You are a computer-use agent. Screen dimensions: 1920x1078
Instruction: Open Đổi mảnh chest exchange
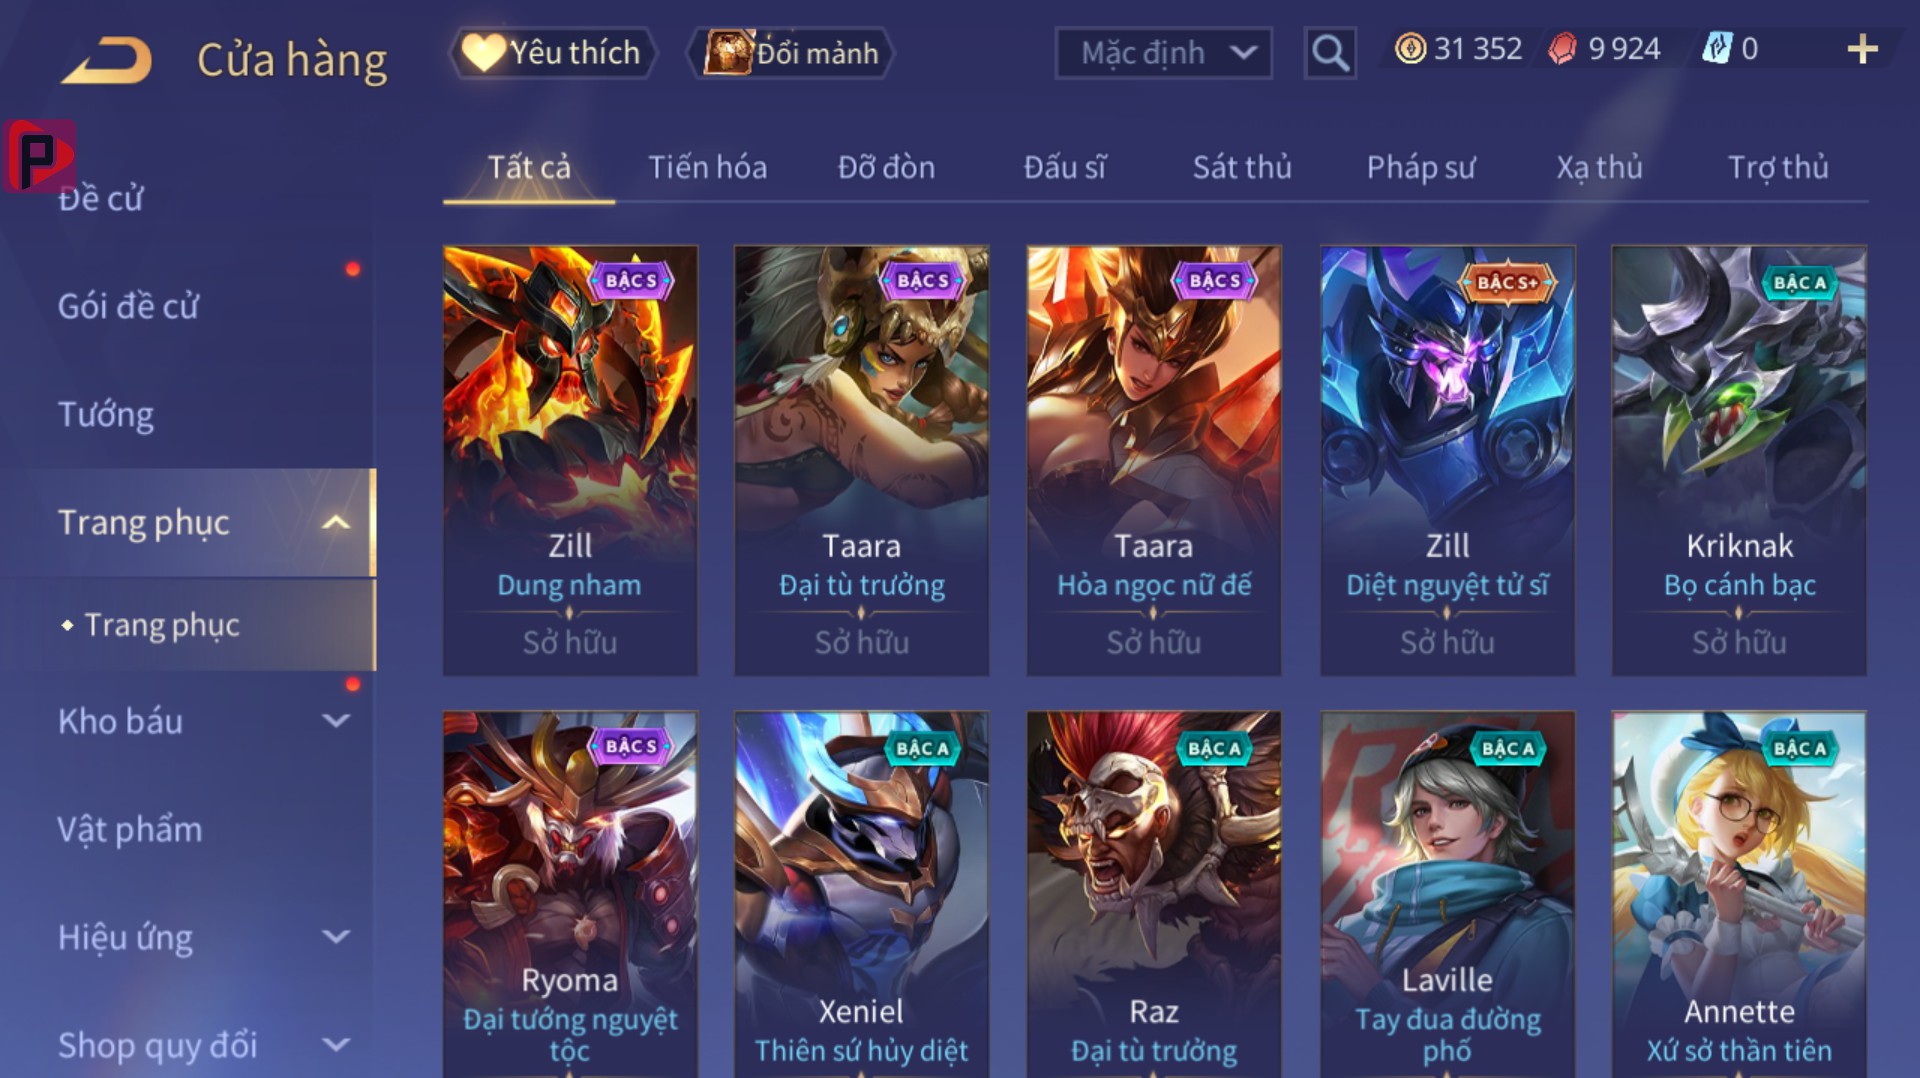(x=790, y=53)
